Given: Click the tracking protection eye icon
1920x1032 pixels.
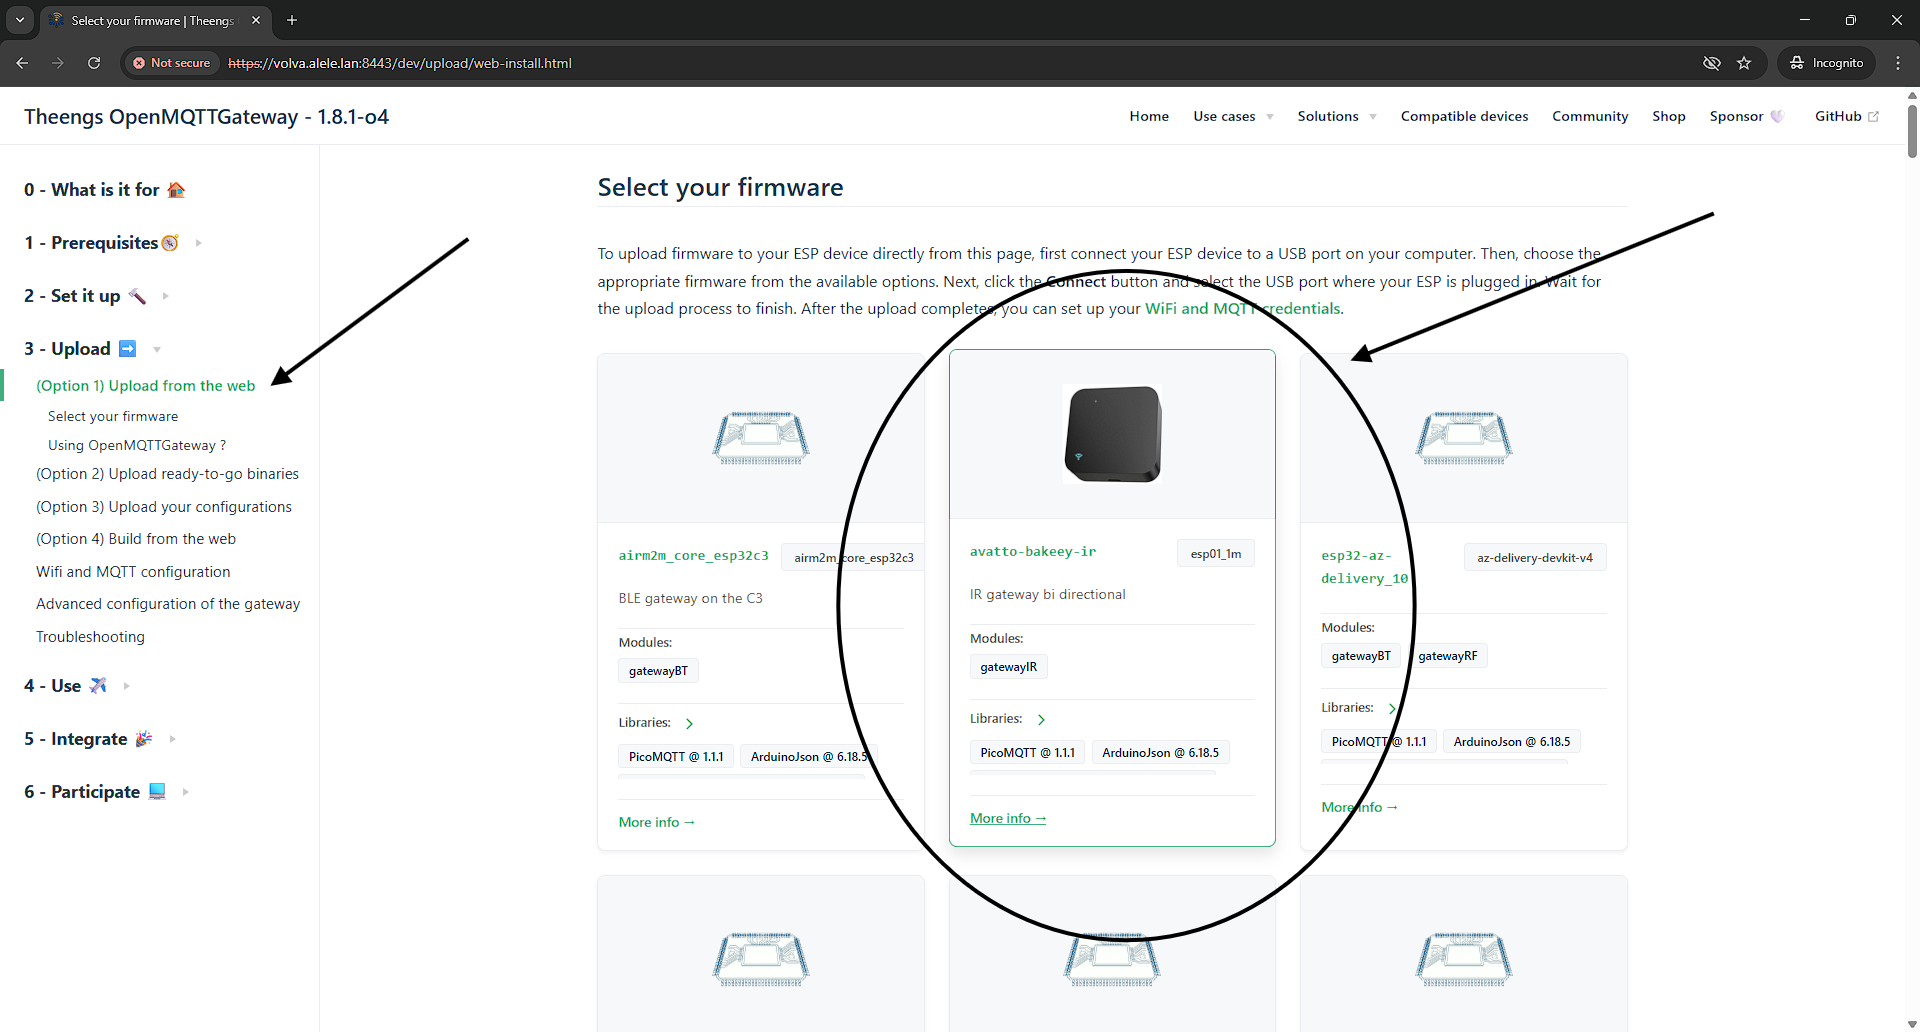Looking at the screenshot, I should pos(1711,63).
